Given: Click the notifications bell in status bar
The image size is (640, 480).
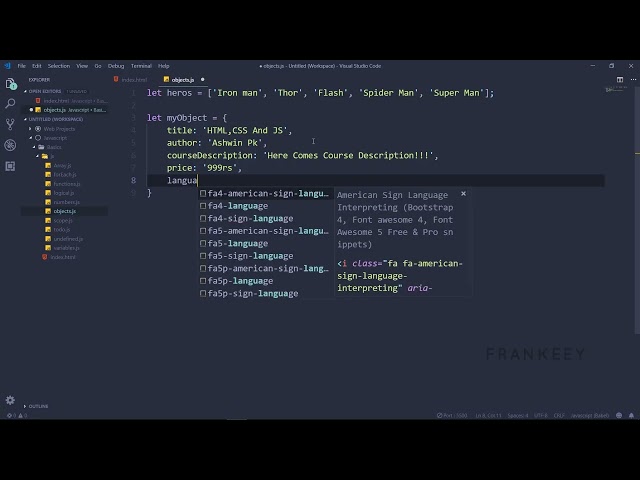Looking at the screenshot, I should point(631,416).
